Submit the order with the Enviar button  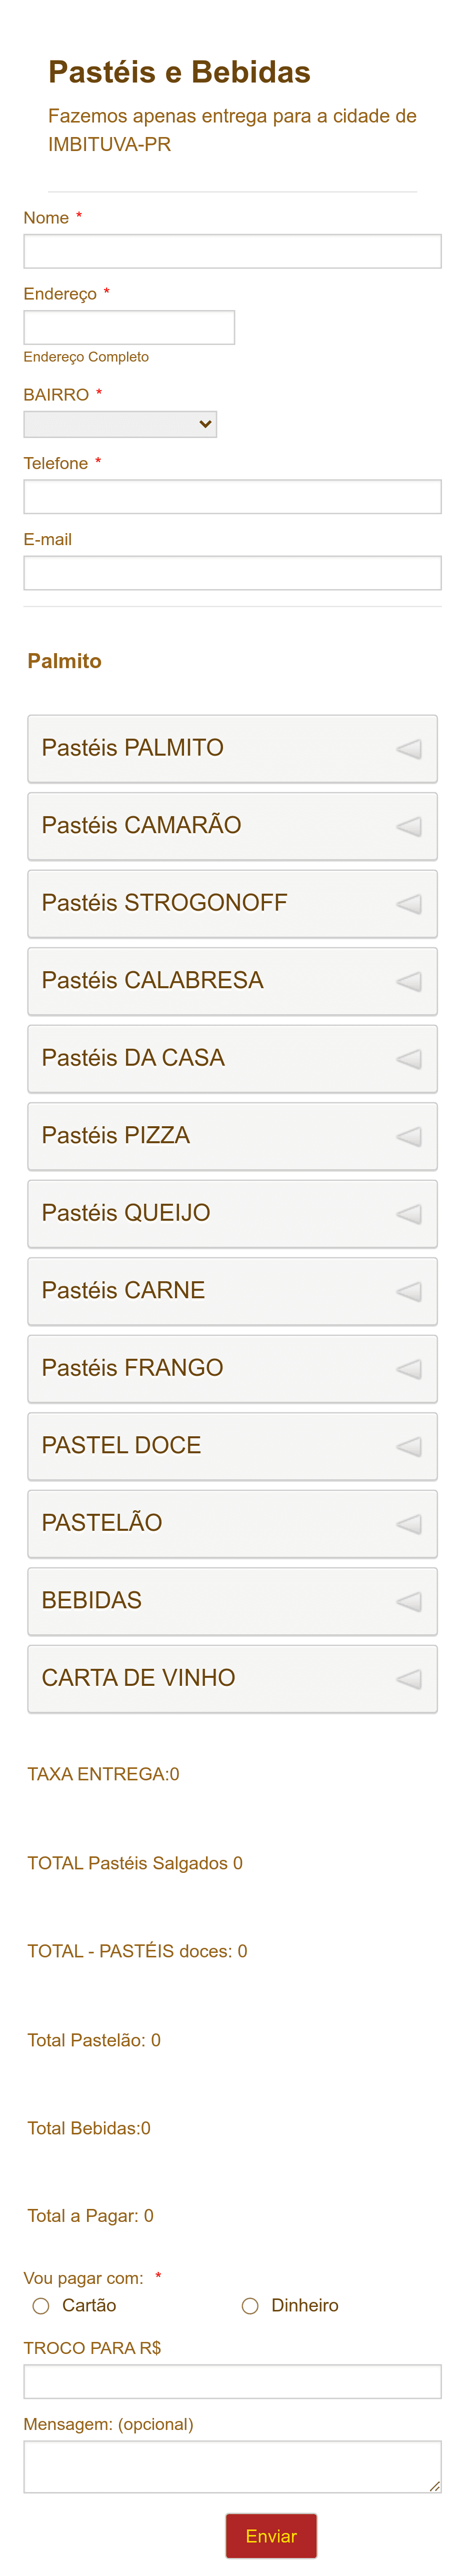(271, 2535)
